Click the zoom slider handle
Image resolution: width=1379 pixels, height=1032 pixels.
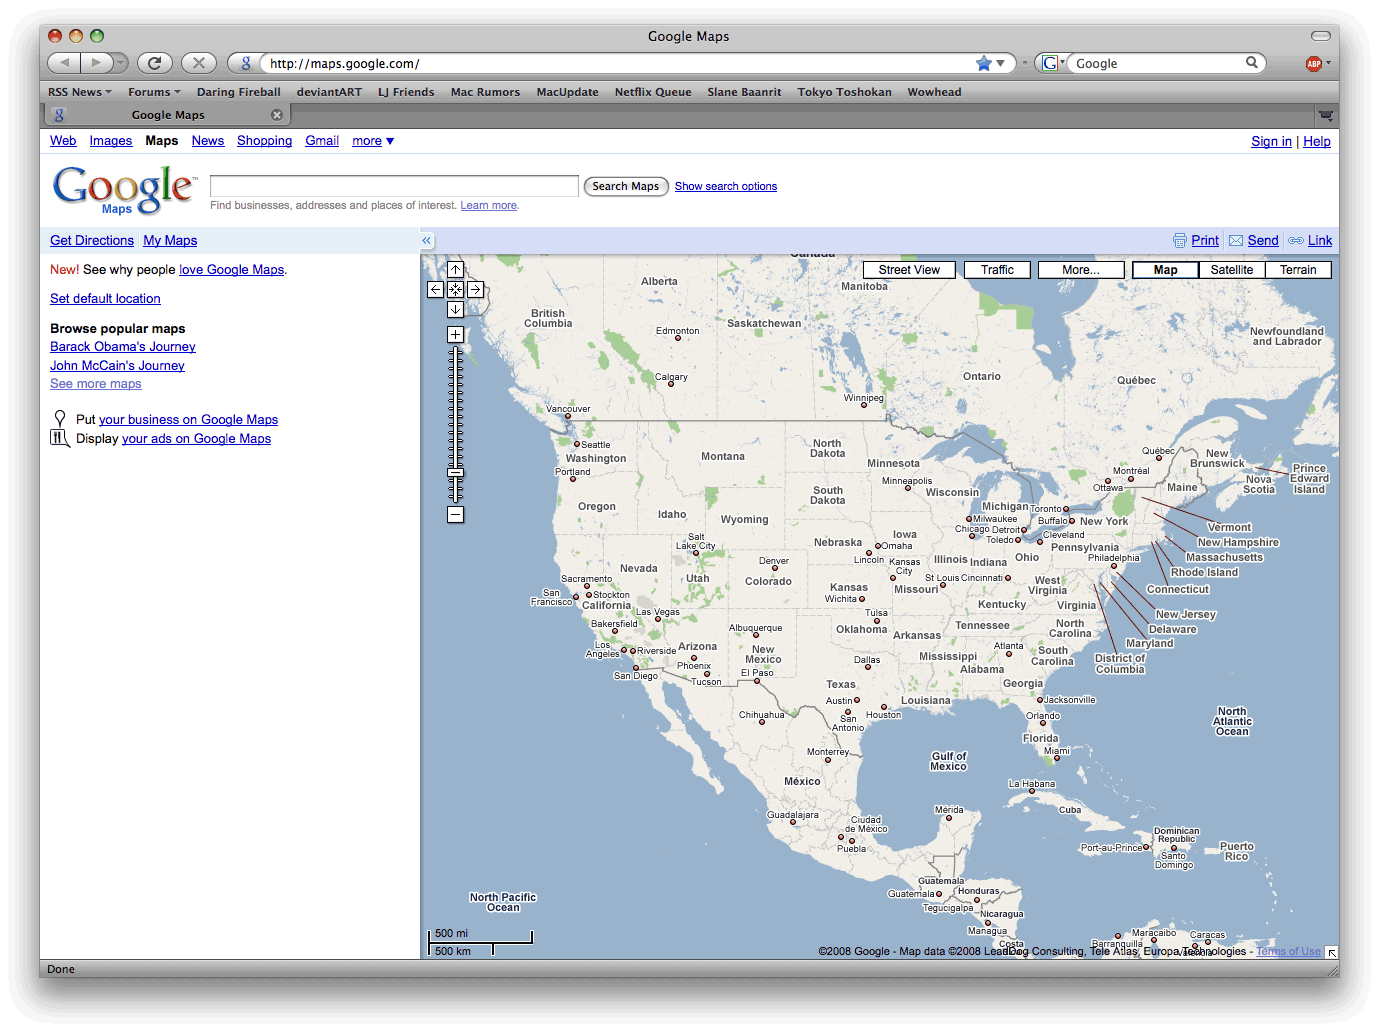tap(455, 472)
